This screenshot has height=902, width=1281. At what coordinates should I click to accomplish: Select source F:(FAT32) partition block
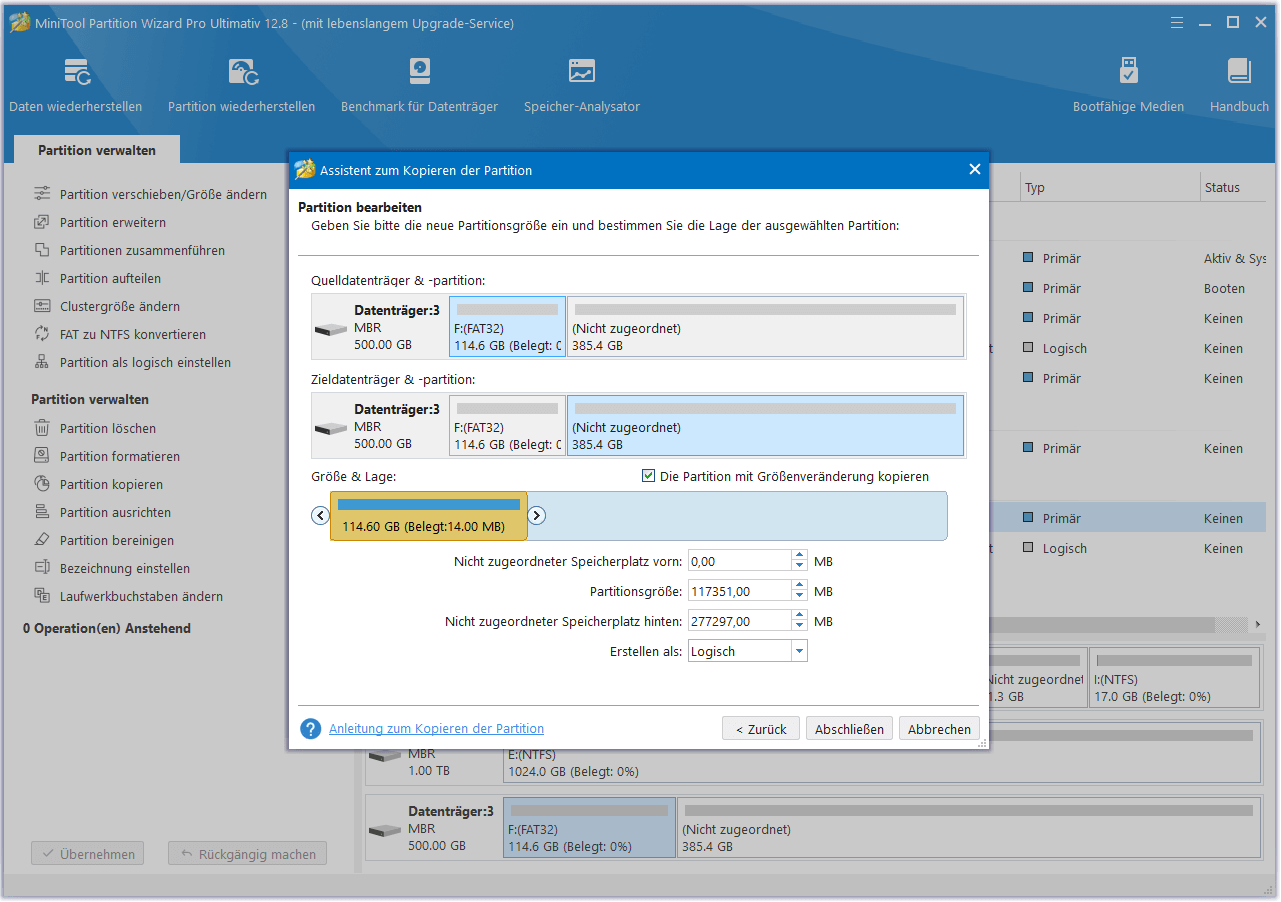tap(507, 327)
